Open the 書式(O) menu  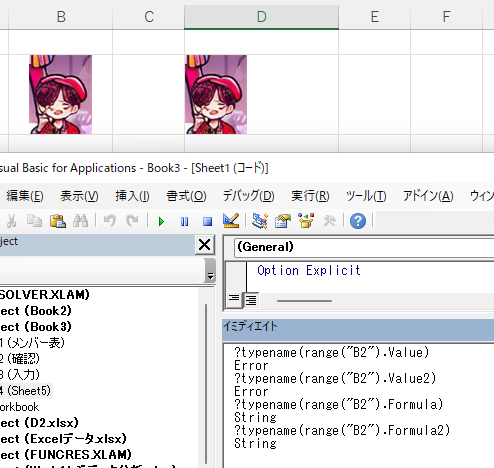pos(186,196)
